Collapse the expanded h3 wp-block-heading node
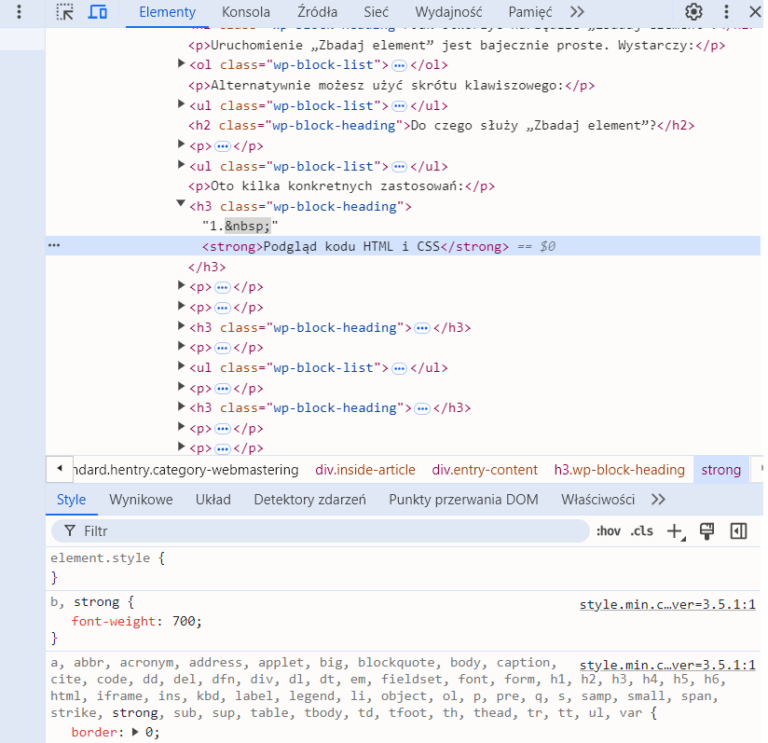The image size is (768, 743). (x=181, y=205)
